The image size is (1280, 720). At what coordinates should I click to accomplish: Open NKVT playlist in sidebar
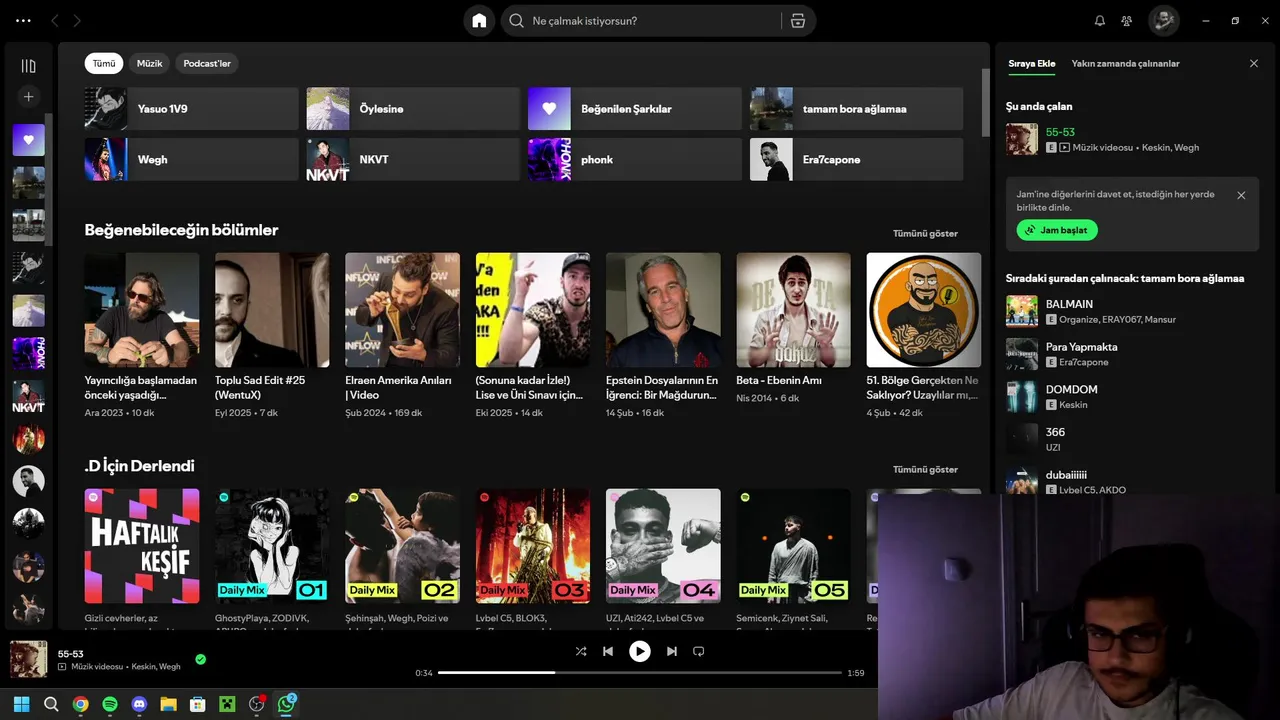coord(28,397)
